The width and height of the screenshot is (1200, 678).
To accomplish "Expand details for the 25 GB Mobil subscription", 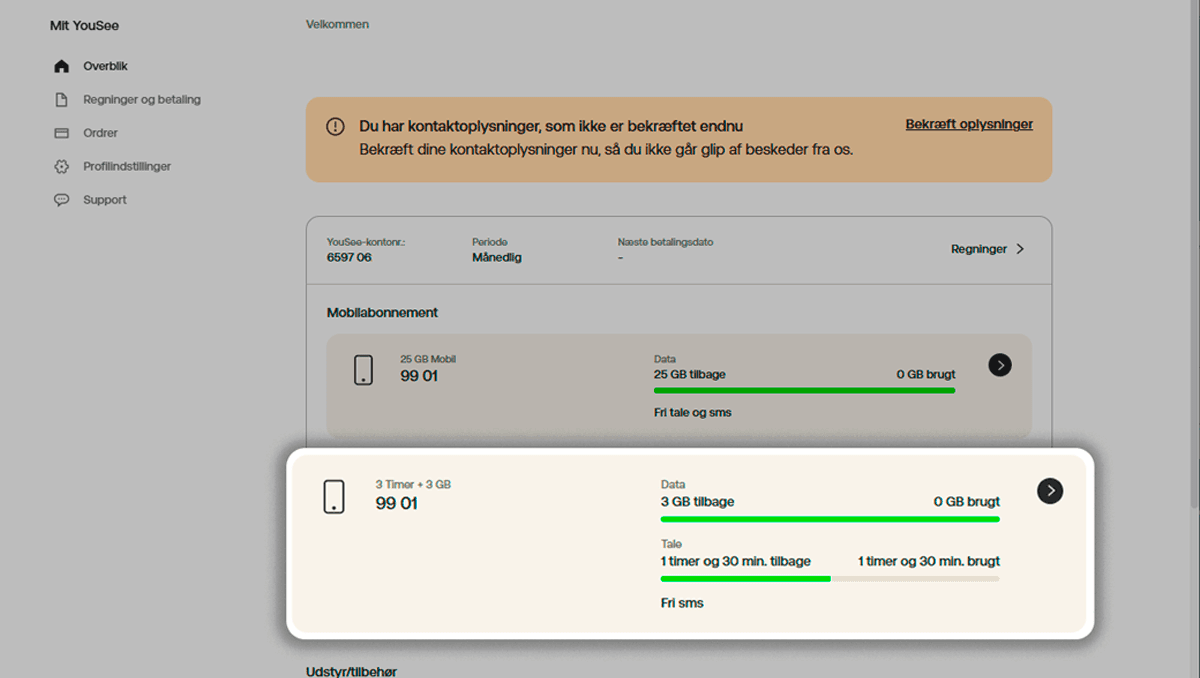I will point(1000,365).
